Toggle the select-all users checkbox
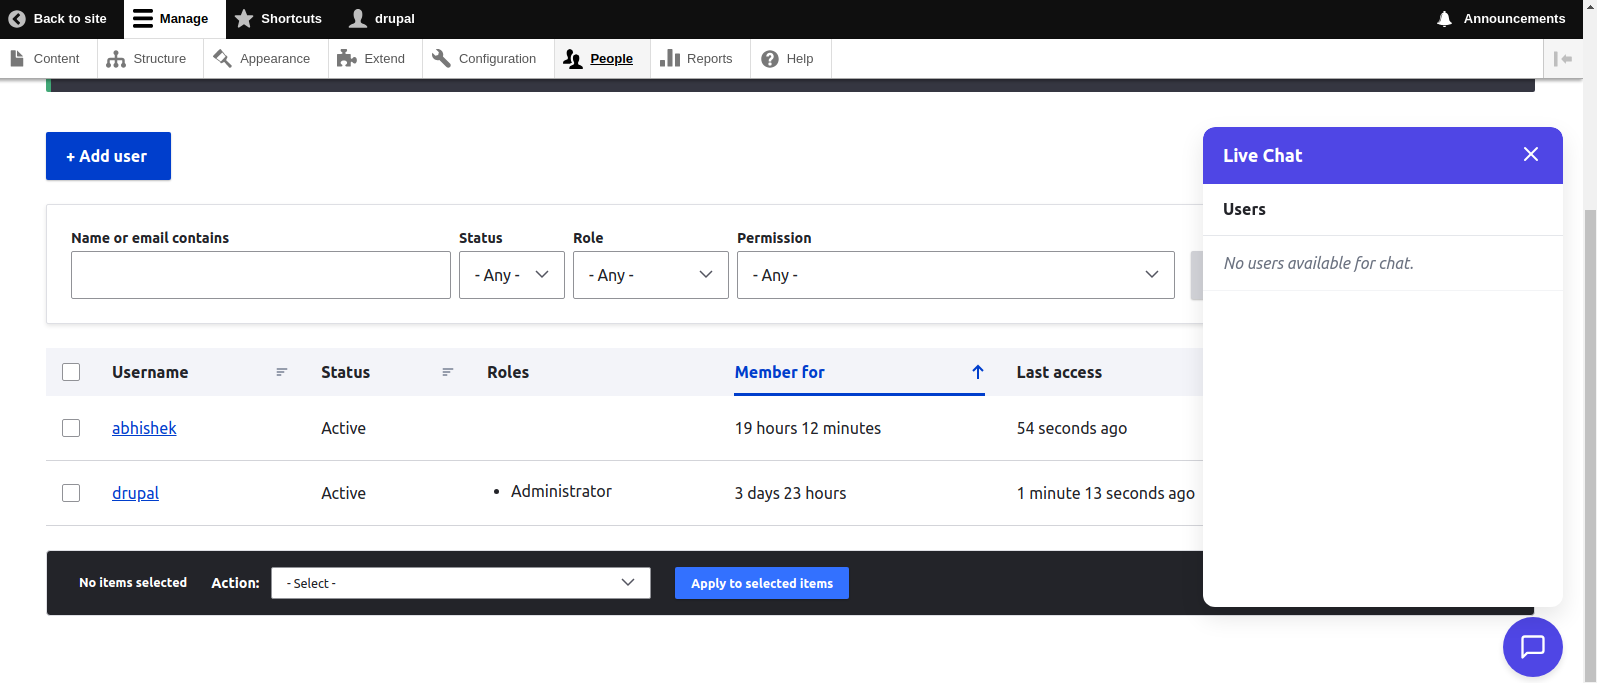Image resolution: width=1597 pixels, height=683 pixels. (x=71, y=372)
